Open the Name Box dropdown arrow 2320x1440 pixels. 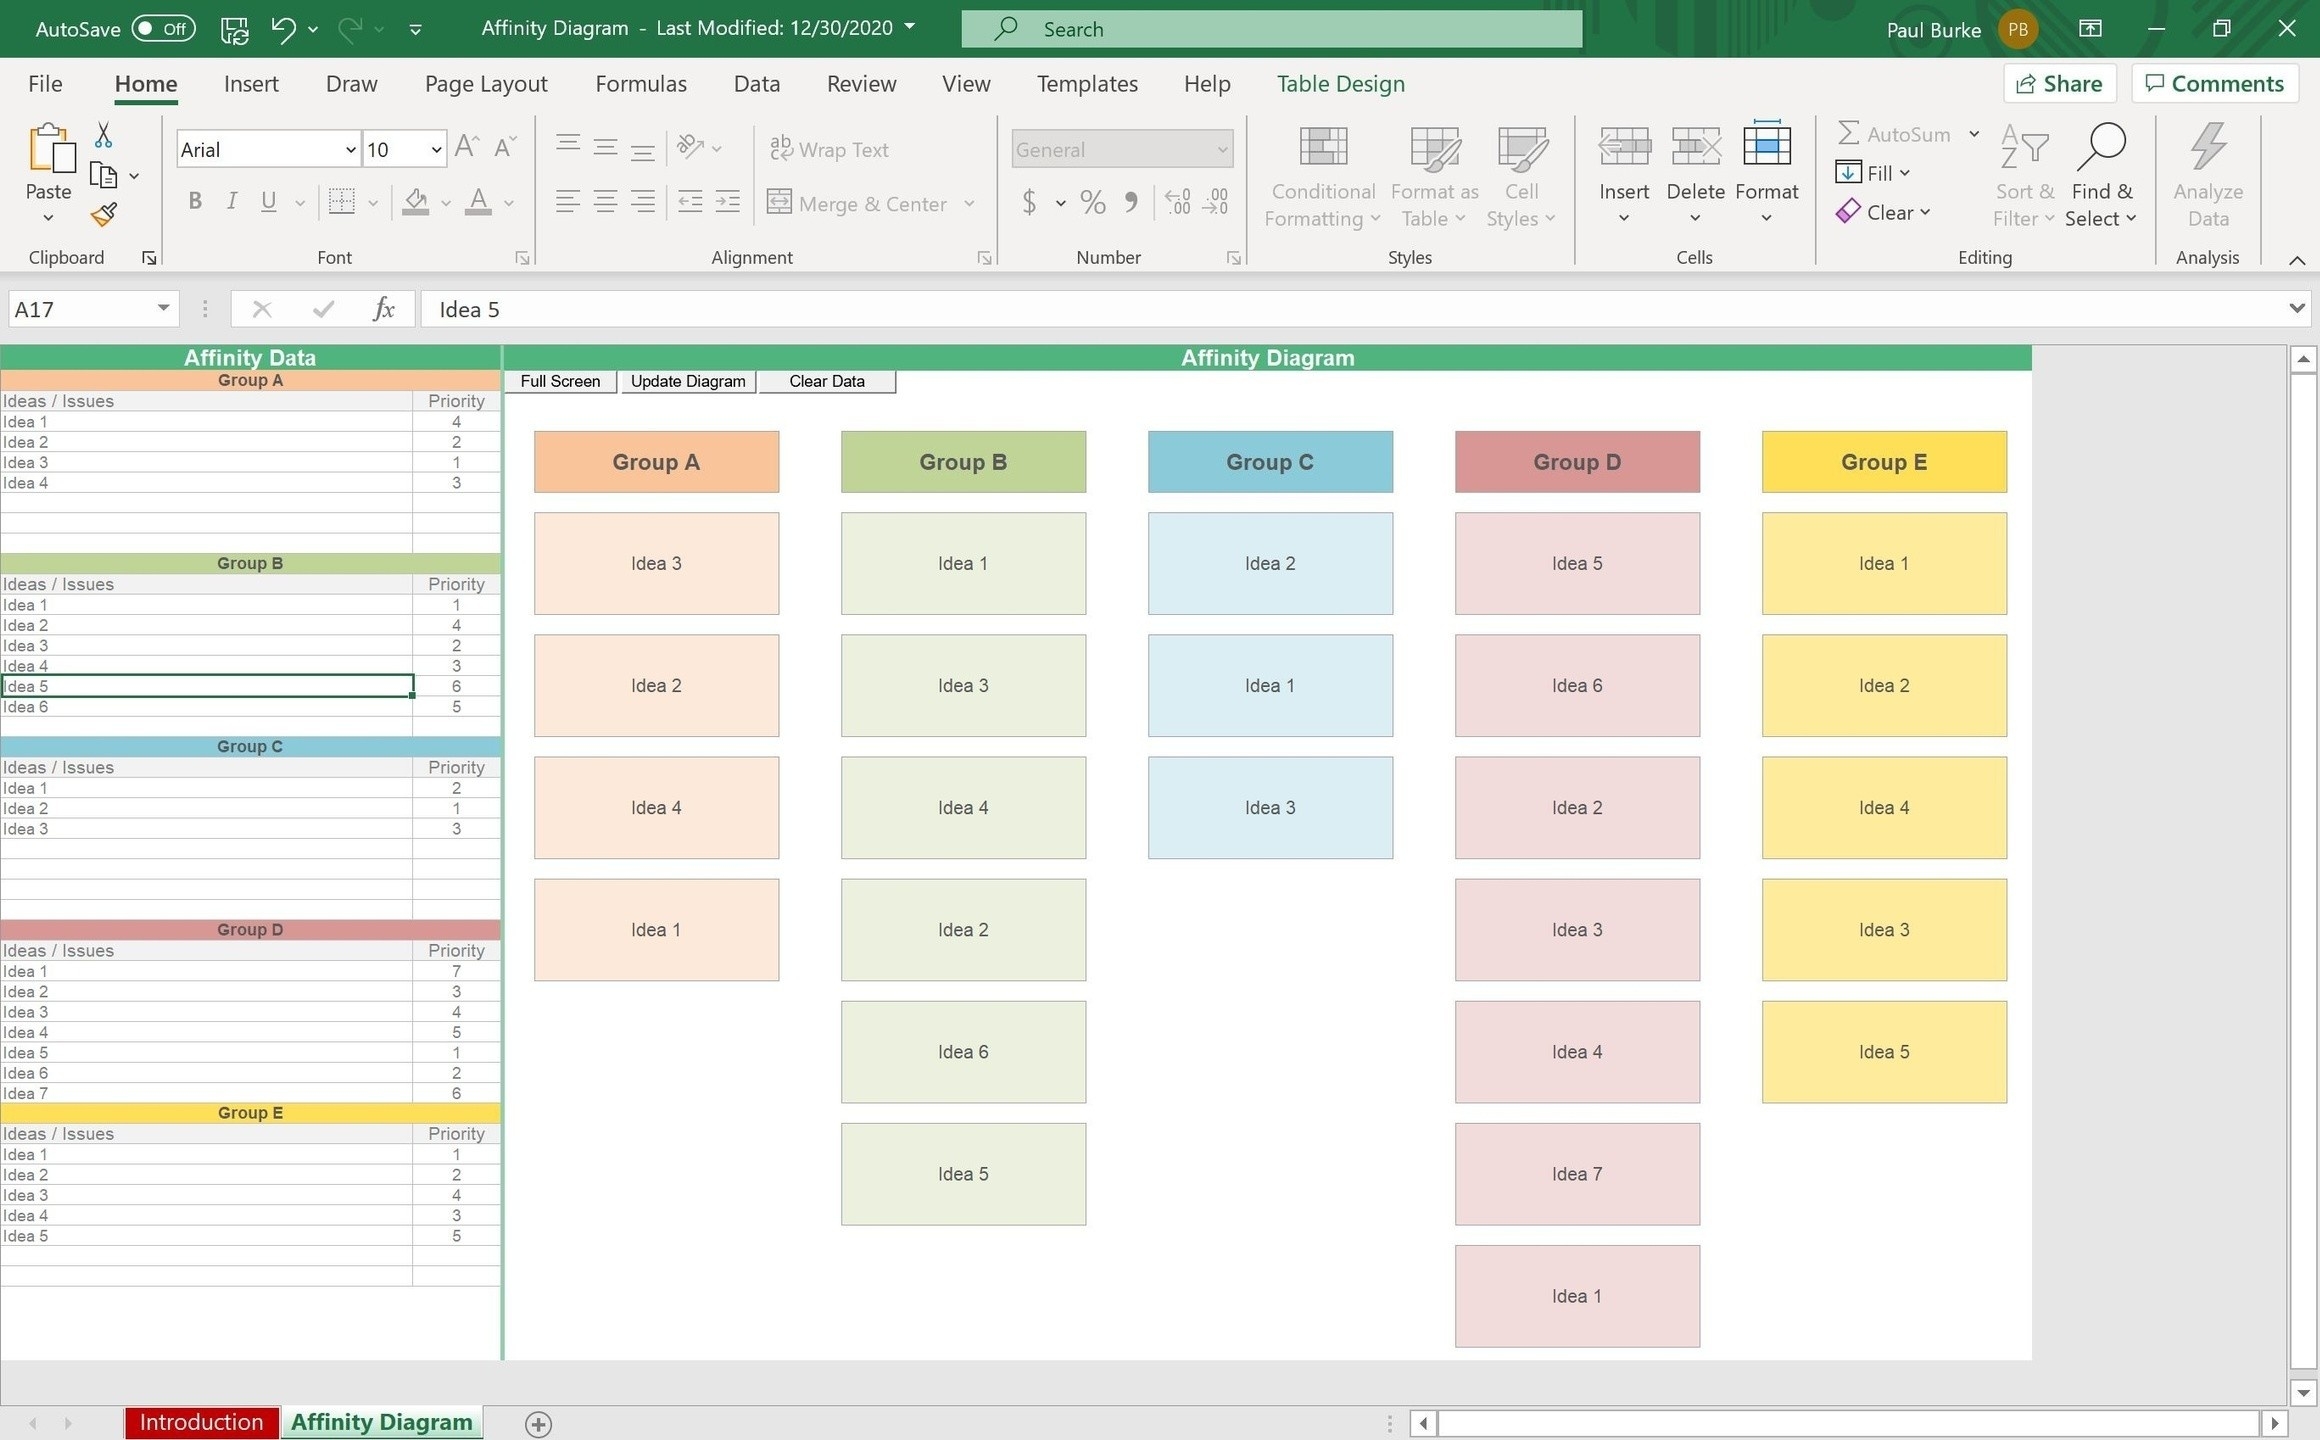163,308
